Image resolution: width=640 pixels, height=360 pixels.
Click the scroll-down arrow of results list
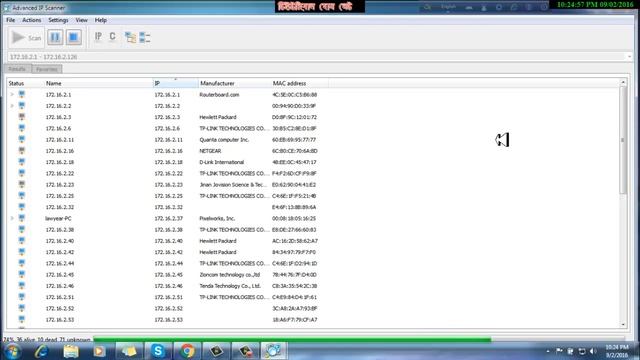[623, 324]
